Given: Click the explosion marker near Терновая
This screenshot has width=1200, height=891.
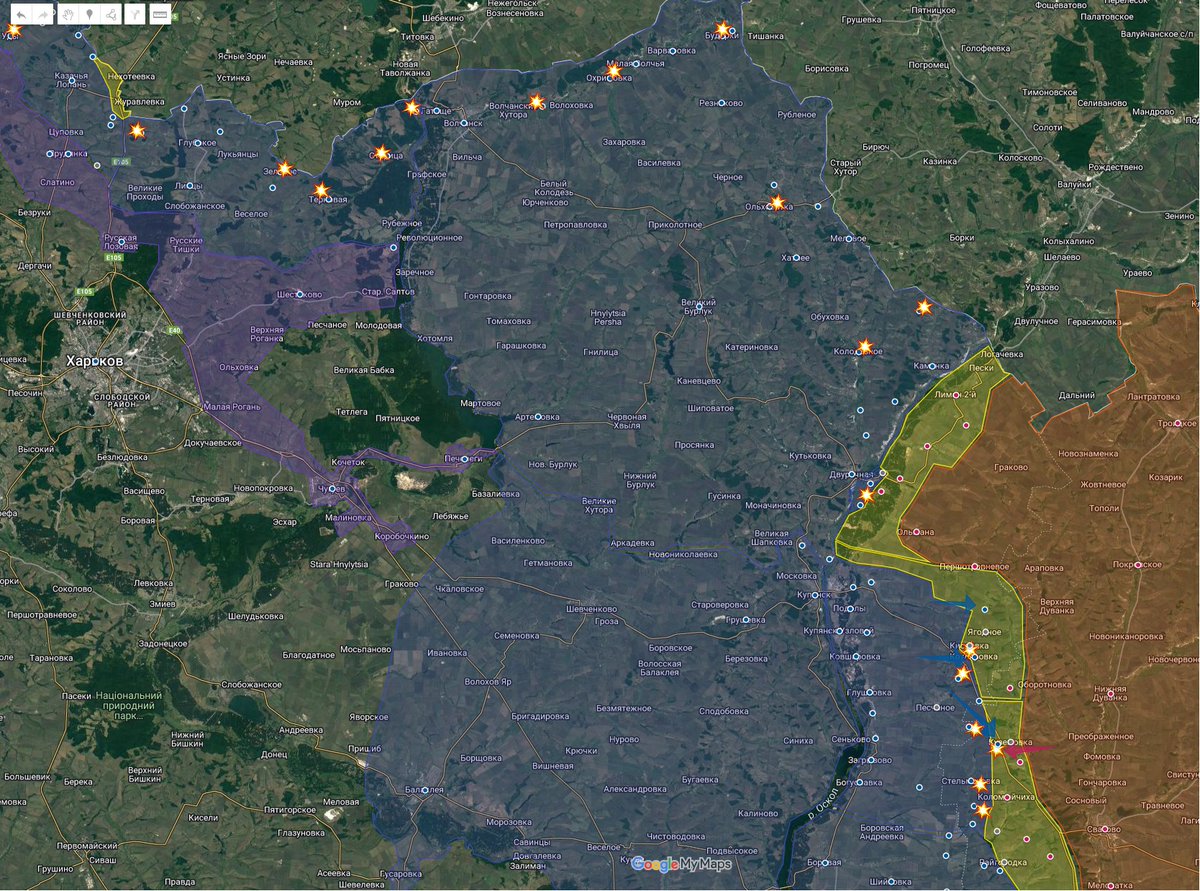Looking at the screenshot, I should pyautogui.click(x=321, y=190).
